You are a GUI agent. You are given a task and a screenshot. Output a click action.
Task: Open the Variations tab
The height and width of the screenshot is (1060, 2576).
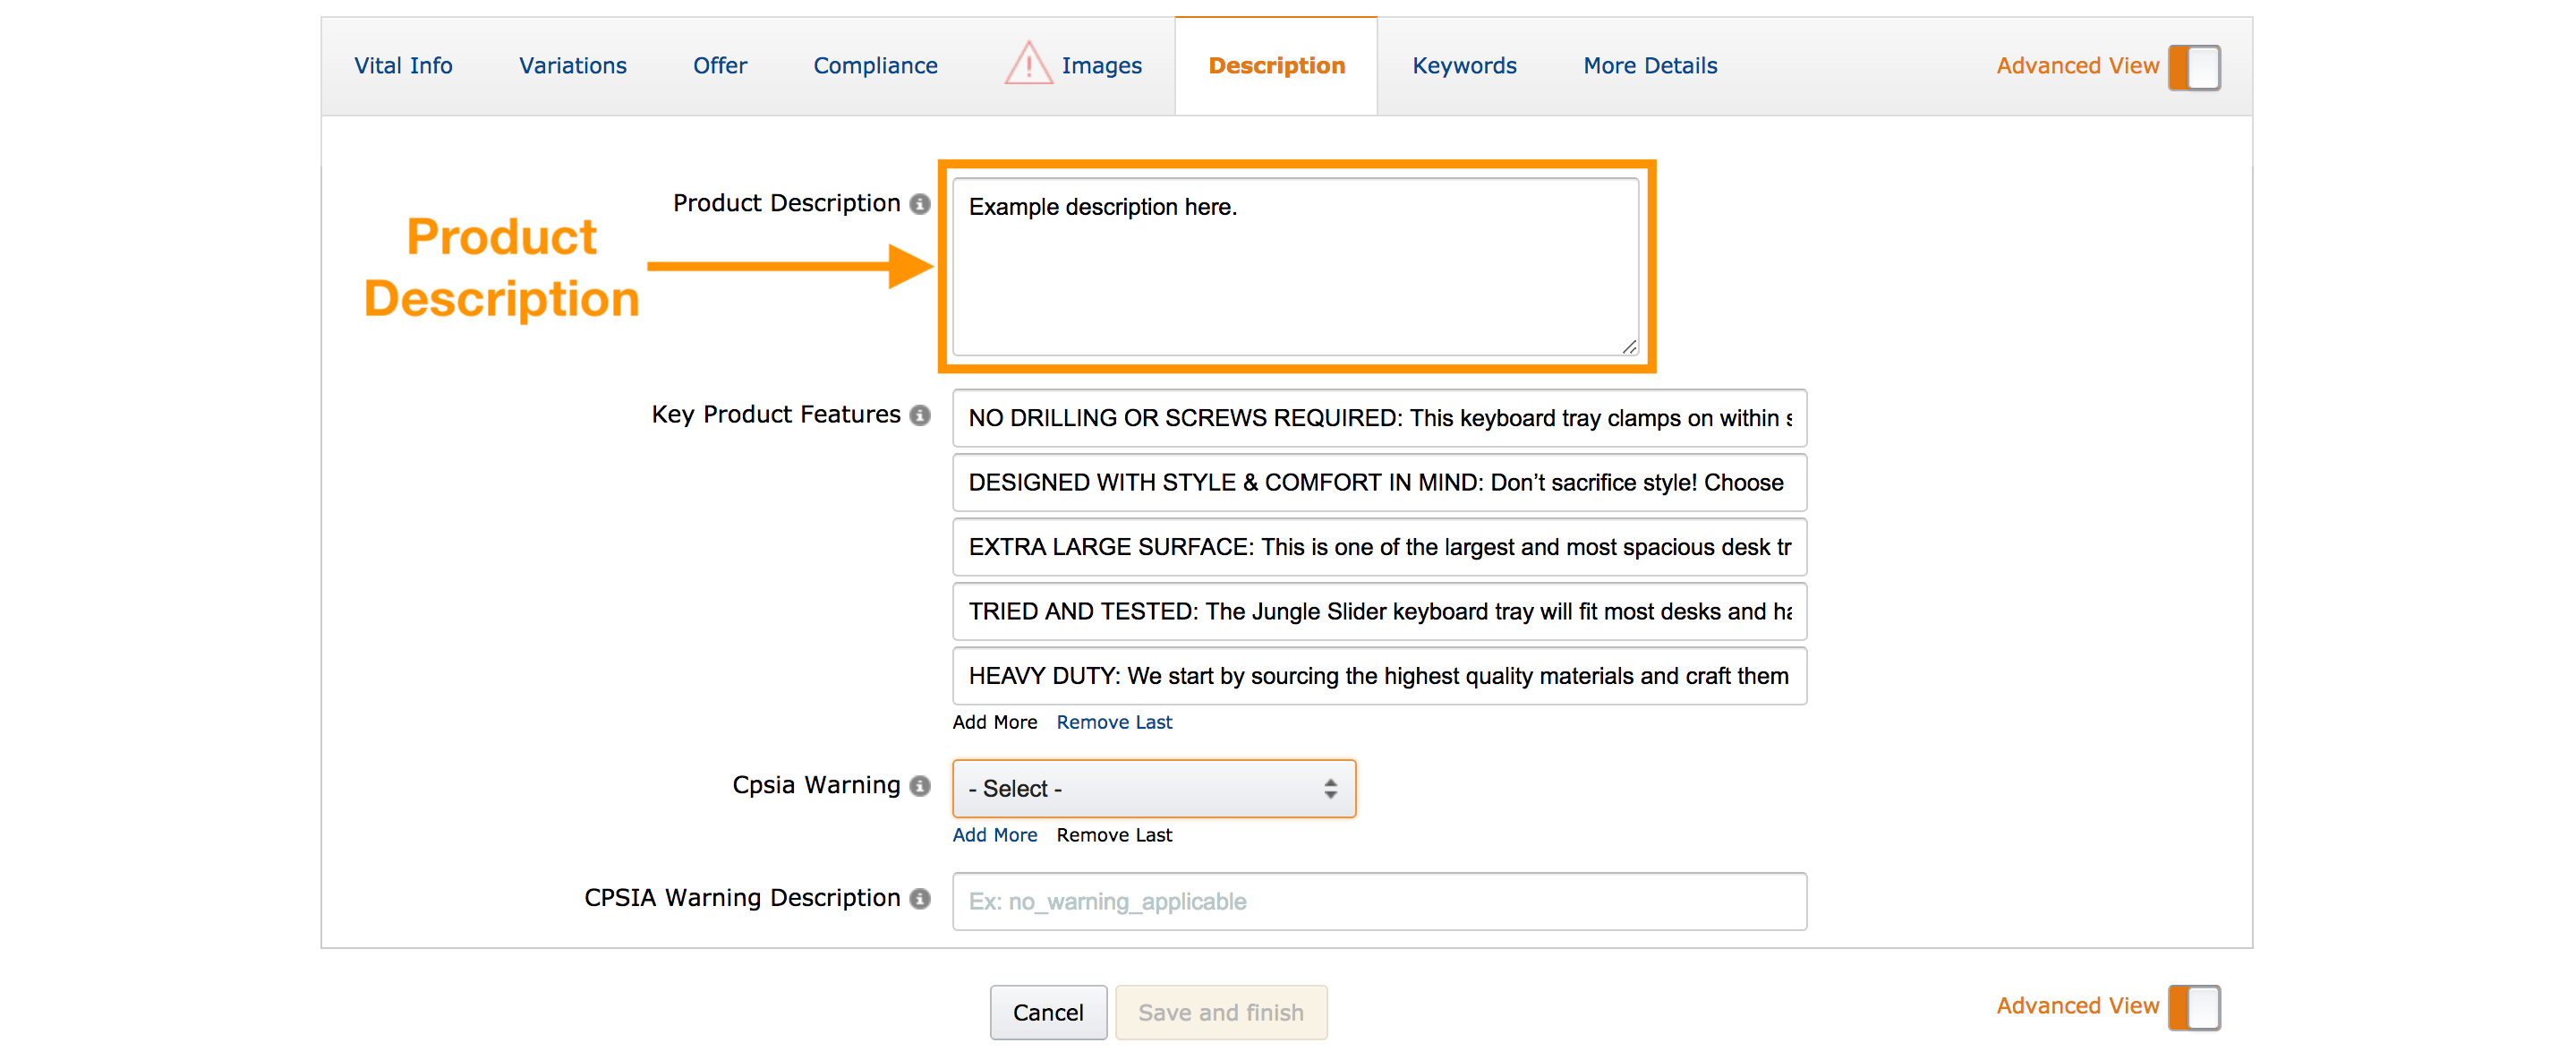pyautogui.click(x=572, y=66)
